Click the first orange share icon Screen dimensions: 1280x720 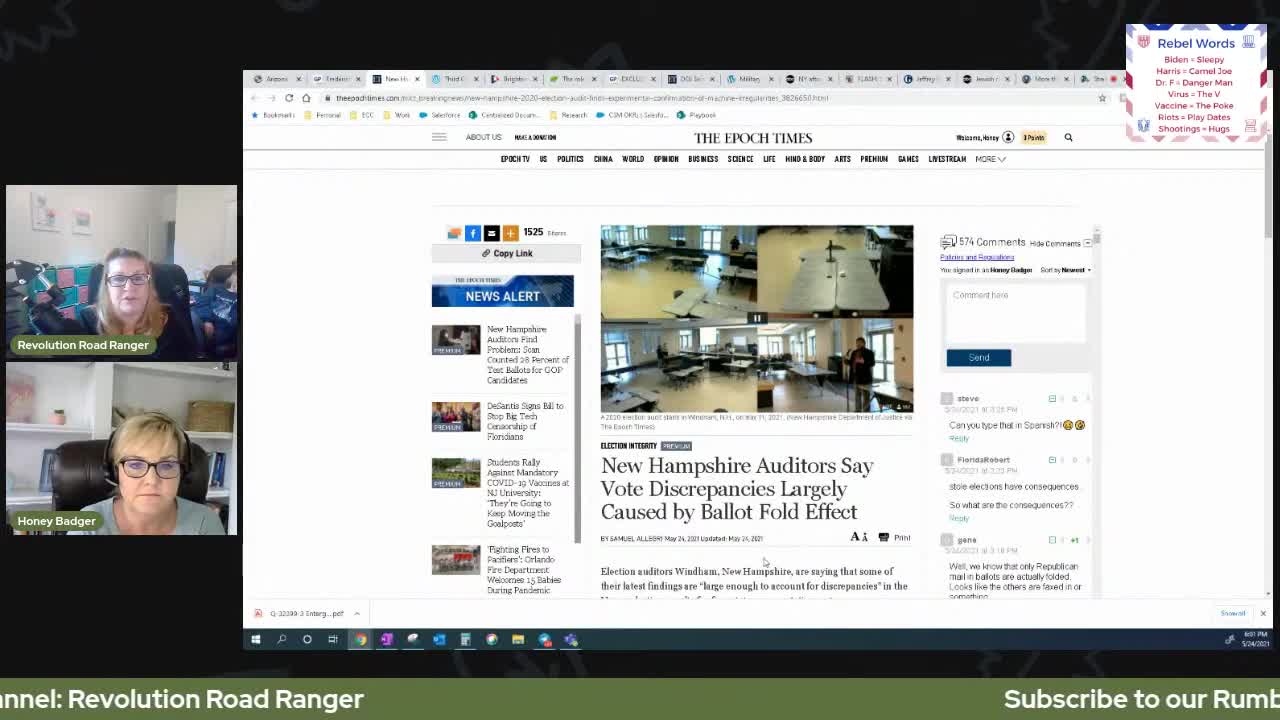[454, 233]
